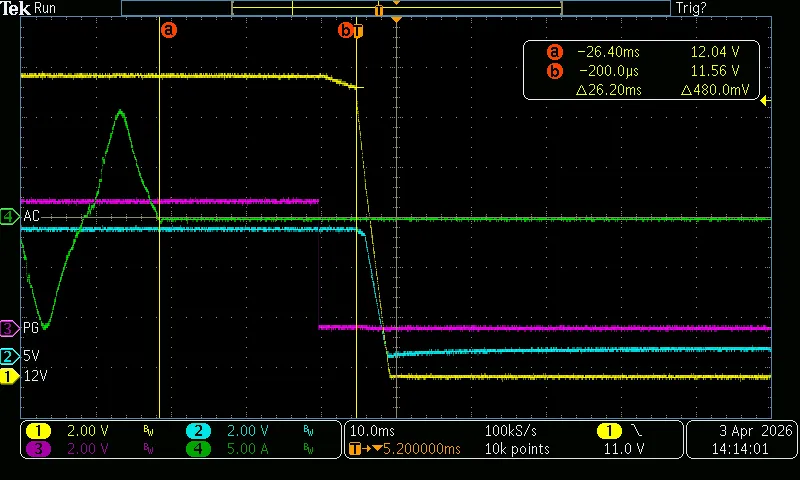Viewport: 800px width, 480px height.
Task: Click the trigger level arrow on right edge
Action: (x=765, y=101)
